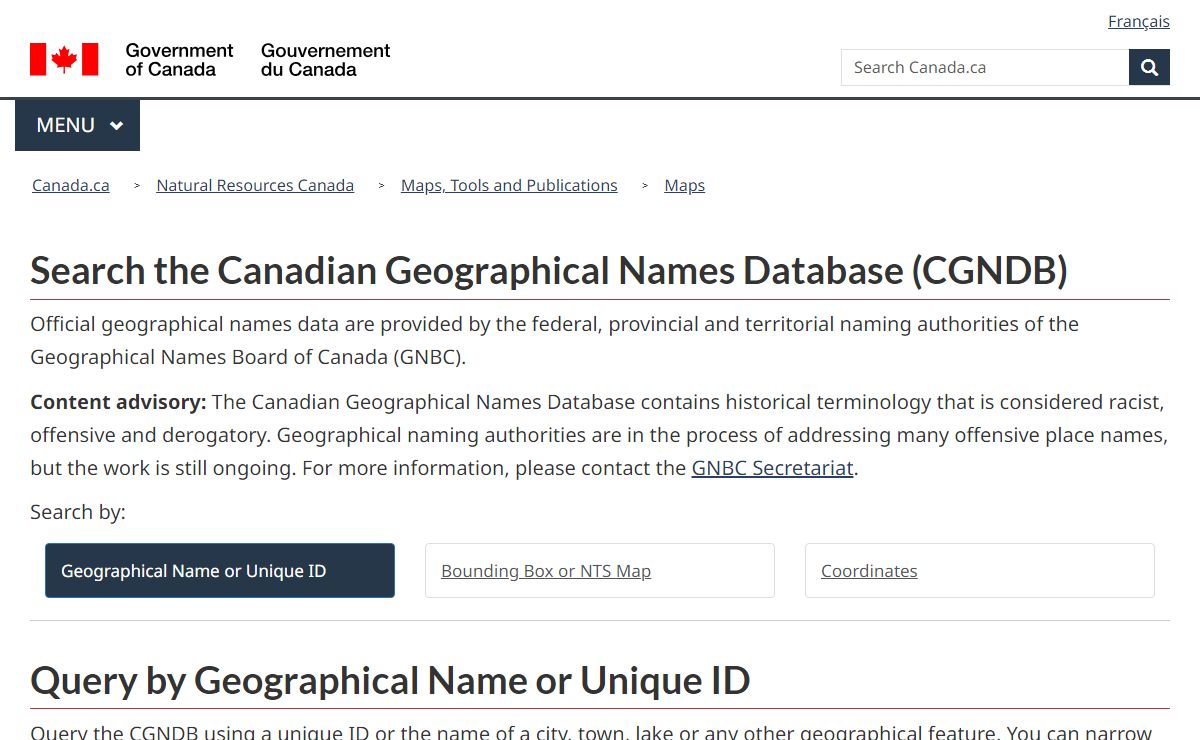Select Geographical Name or Unique ID tab
Screen dimensions: 1200x740
pyautogui.click(x=220, y=571)
